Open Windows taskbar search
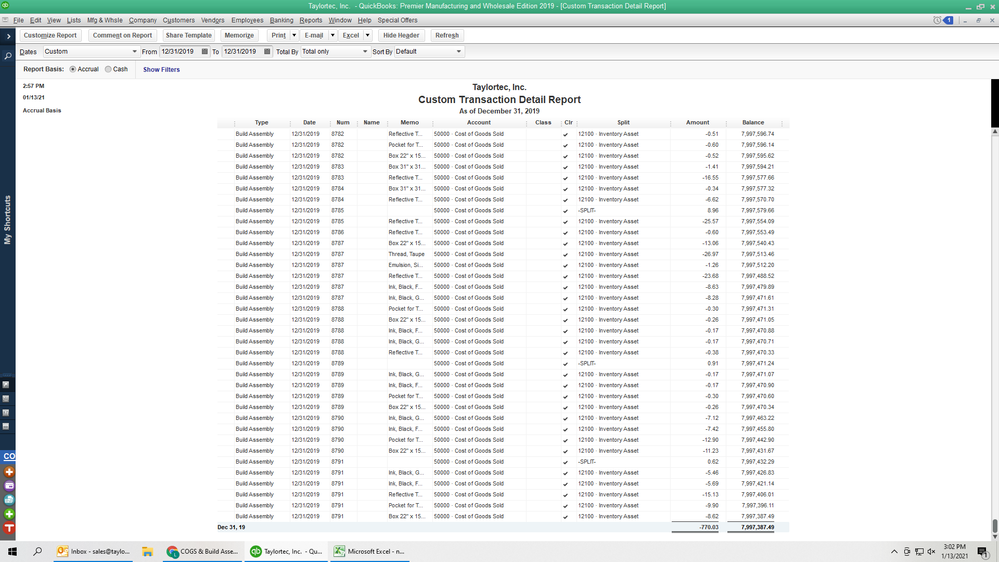Screen dimensions: 999x562 click(x=38, y=552)
